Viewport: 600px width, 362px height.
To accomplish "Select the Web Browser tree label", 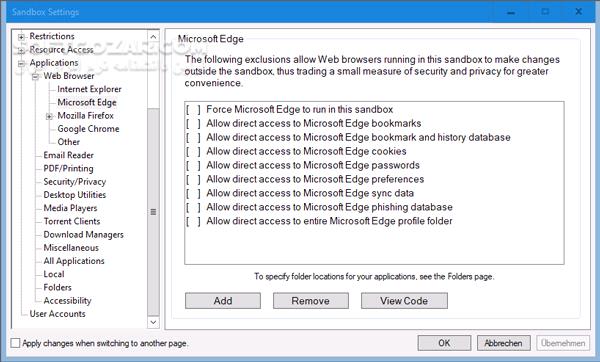I will [69, 76].
